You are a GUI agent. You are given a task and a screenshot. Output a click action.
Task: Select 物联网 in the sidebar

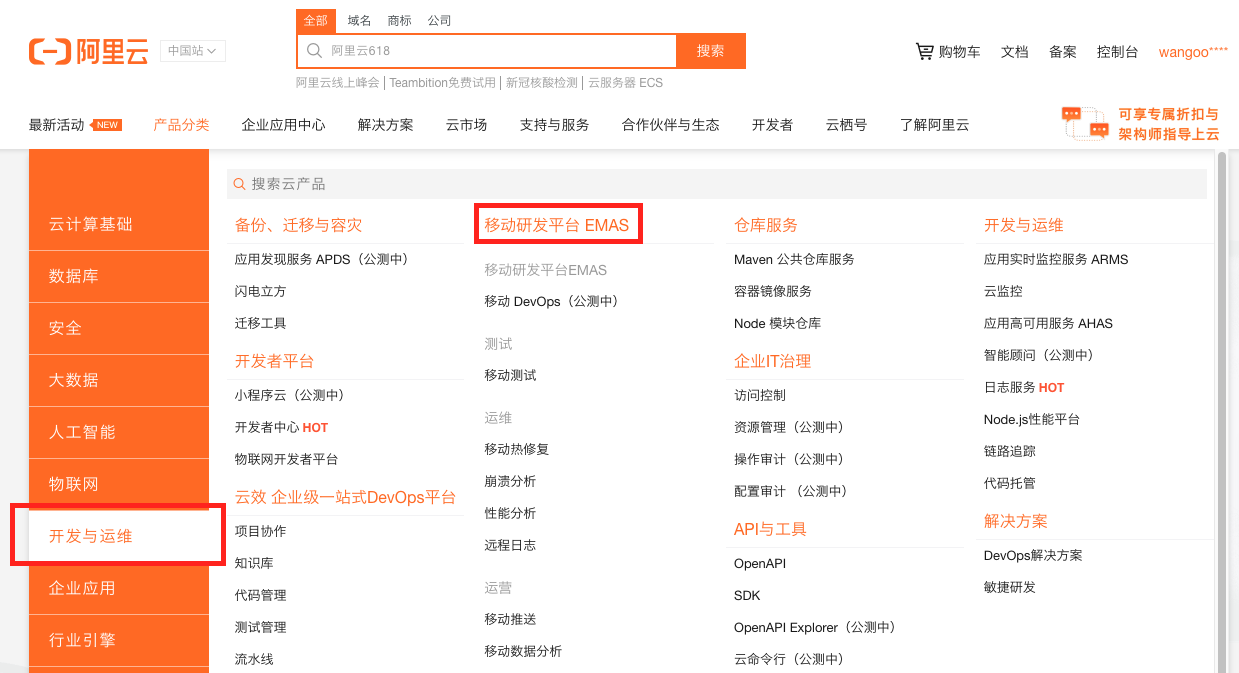[119, 484]
